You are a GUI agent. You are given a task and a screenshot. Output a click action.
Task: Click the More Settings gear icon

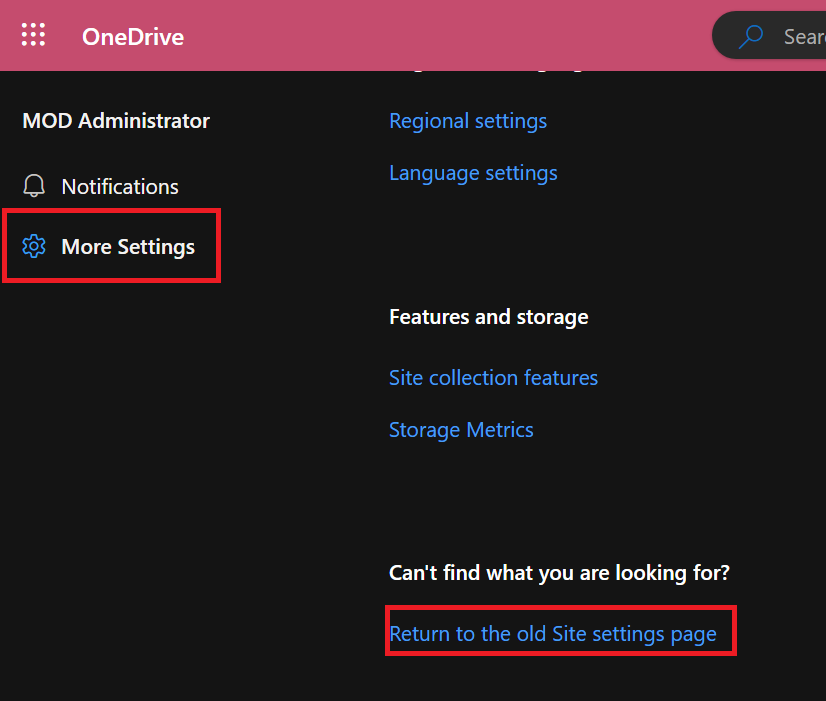click(34, 247)
